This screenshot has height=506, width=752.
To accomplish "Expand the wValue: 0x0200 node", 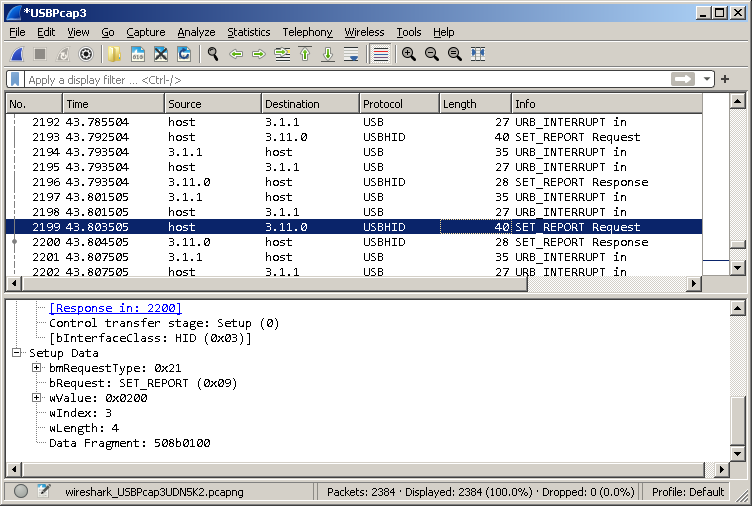I will point(36,398).
